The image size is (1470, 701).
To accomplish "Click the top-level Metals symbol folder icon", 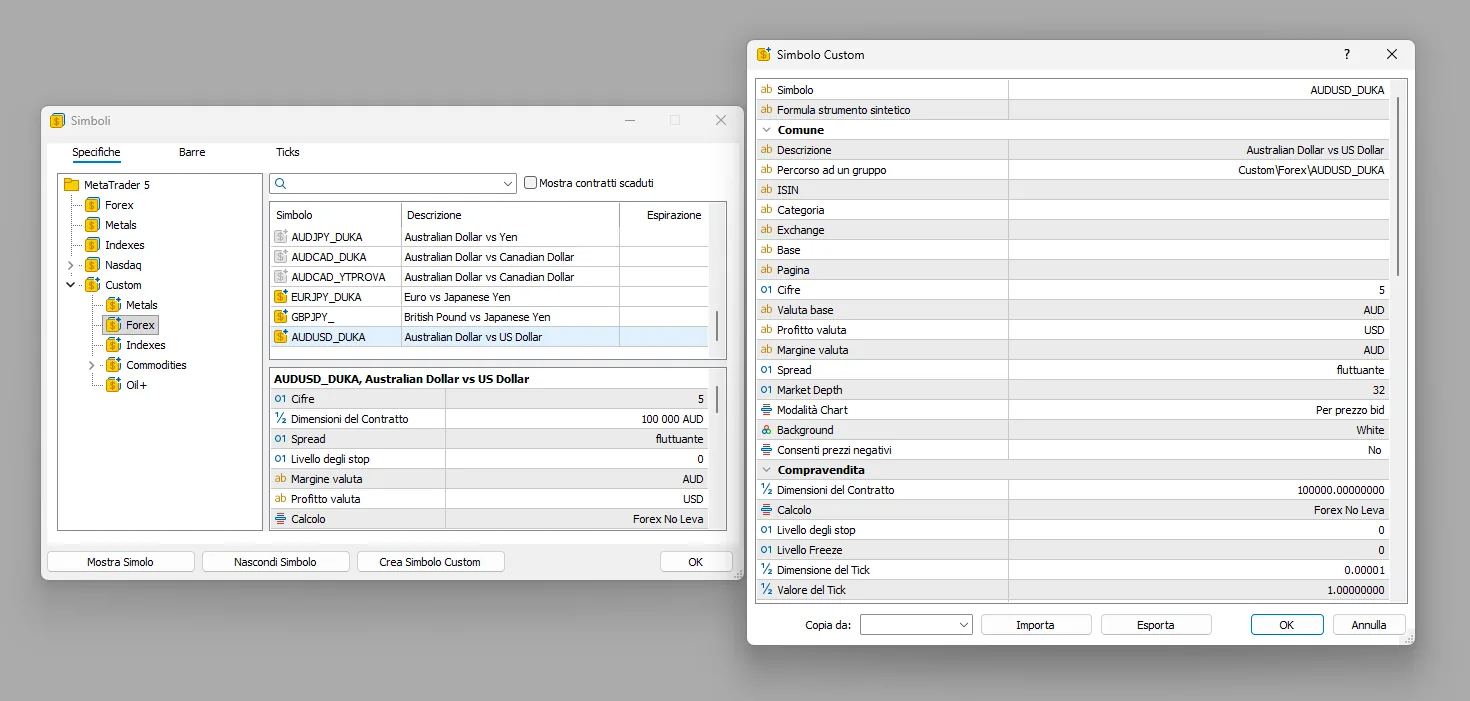I will (93, 225).
